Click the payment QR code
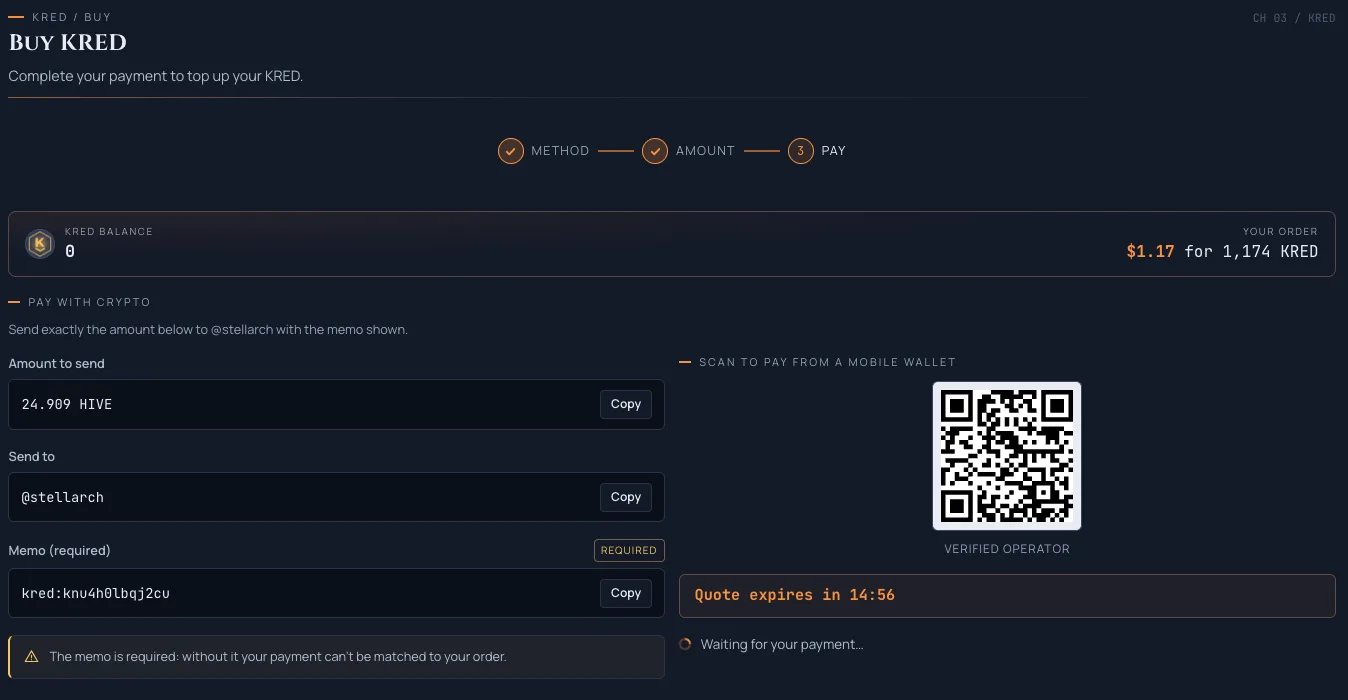The height and width of the screenshot is (700, 1348). pos(1007,456)
